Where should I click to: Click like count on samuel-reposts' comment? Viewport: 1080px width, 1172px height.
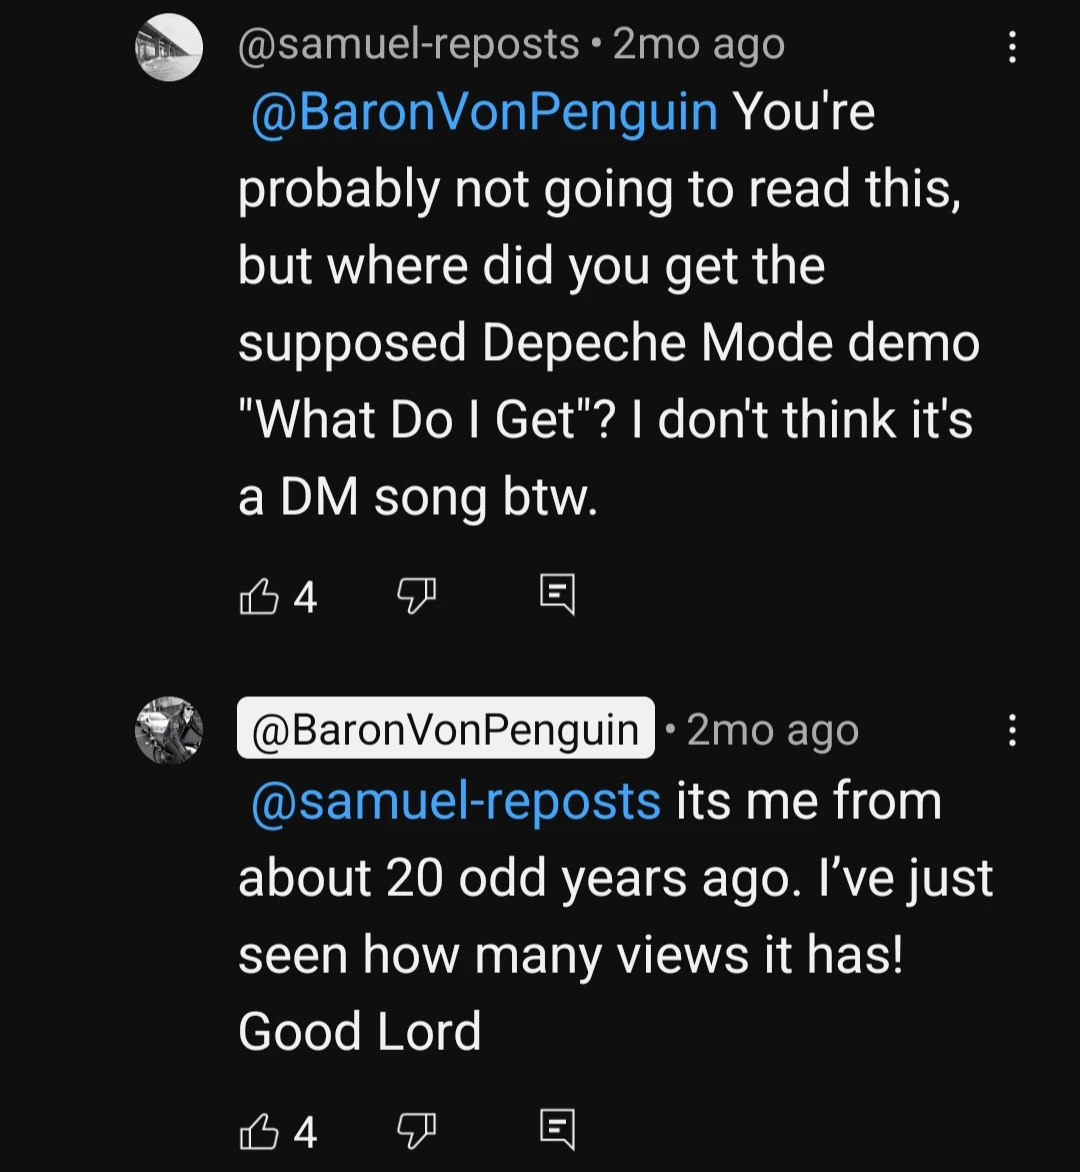306,598
